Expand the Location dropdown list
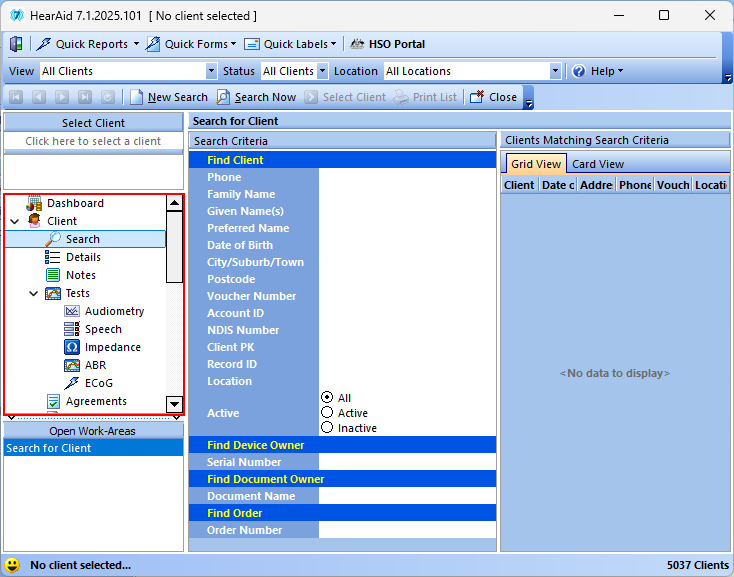 [x=555, y=71]
